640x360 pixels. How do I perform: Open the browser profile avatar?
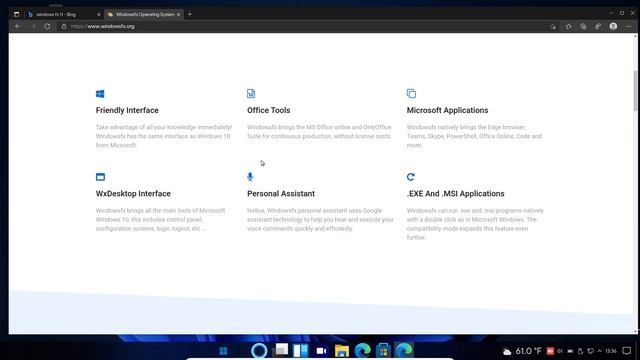coord(613,26)
